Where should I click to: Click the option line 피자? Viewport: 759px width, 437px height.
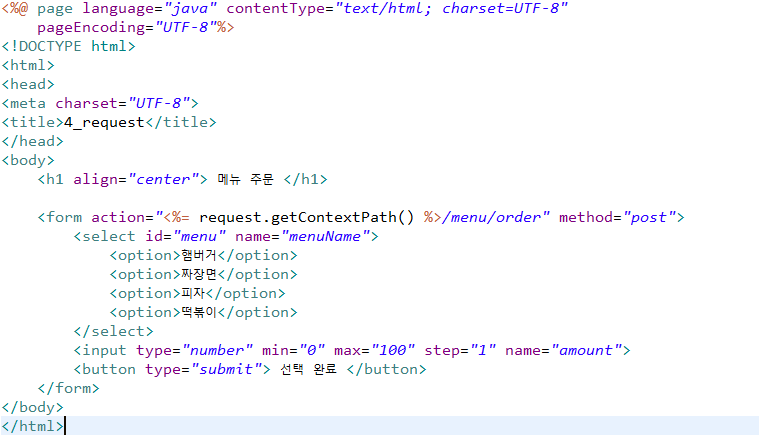pos(197,294)
